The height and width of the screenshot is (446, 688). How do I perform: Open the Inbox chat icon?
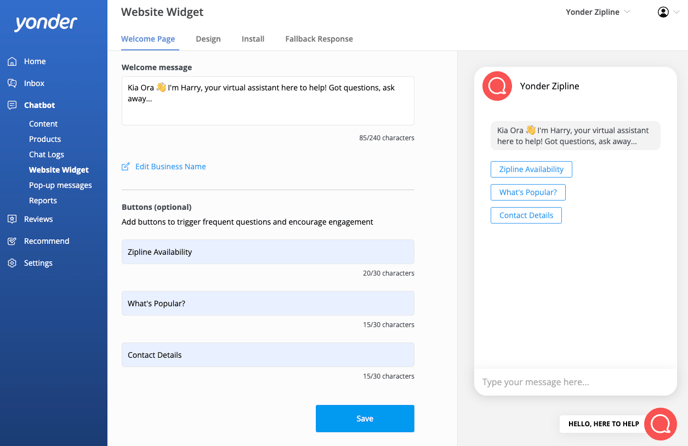[12, 83]
